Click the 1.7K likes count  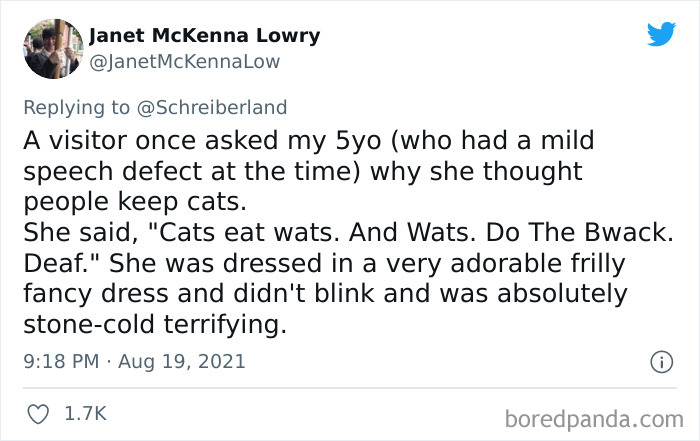(86, 412)
